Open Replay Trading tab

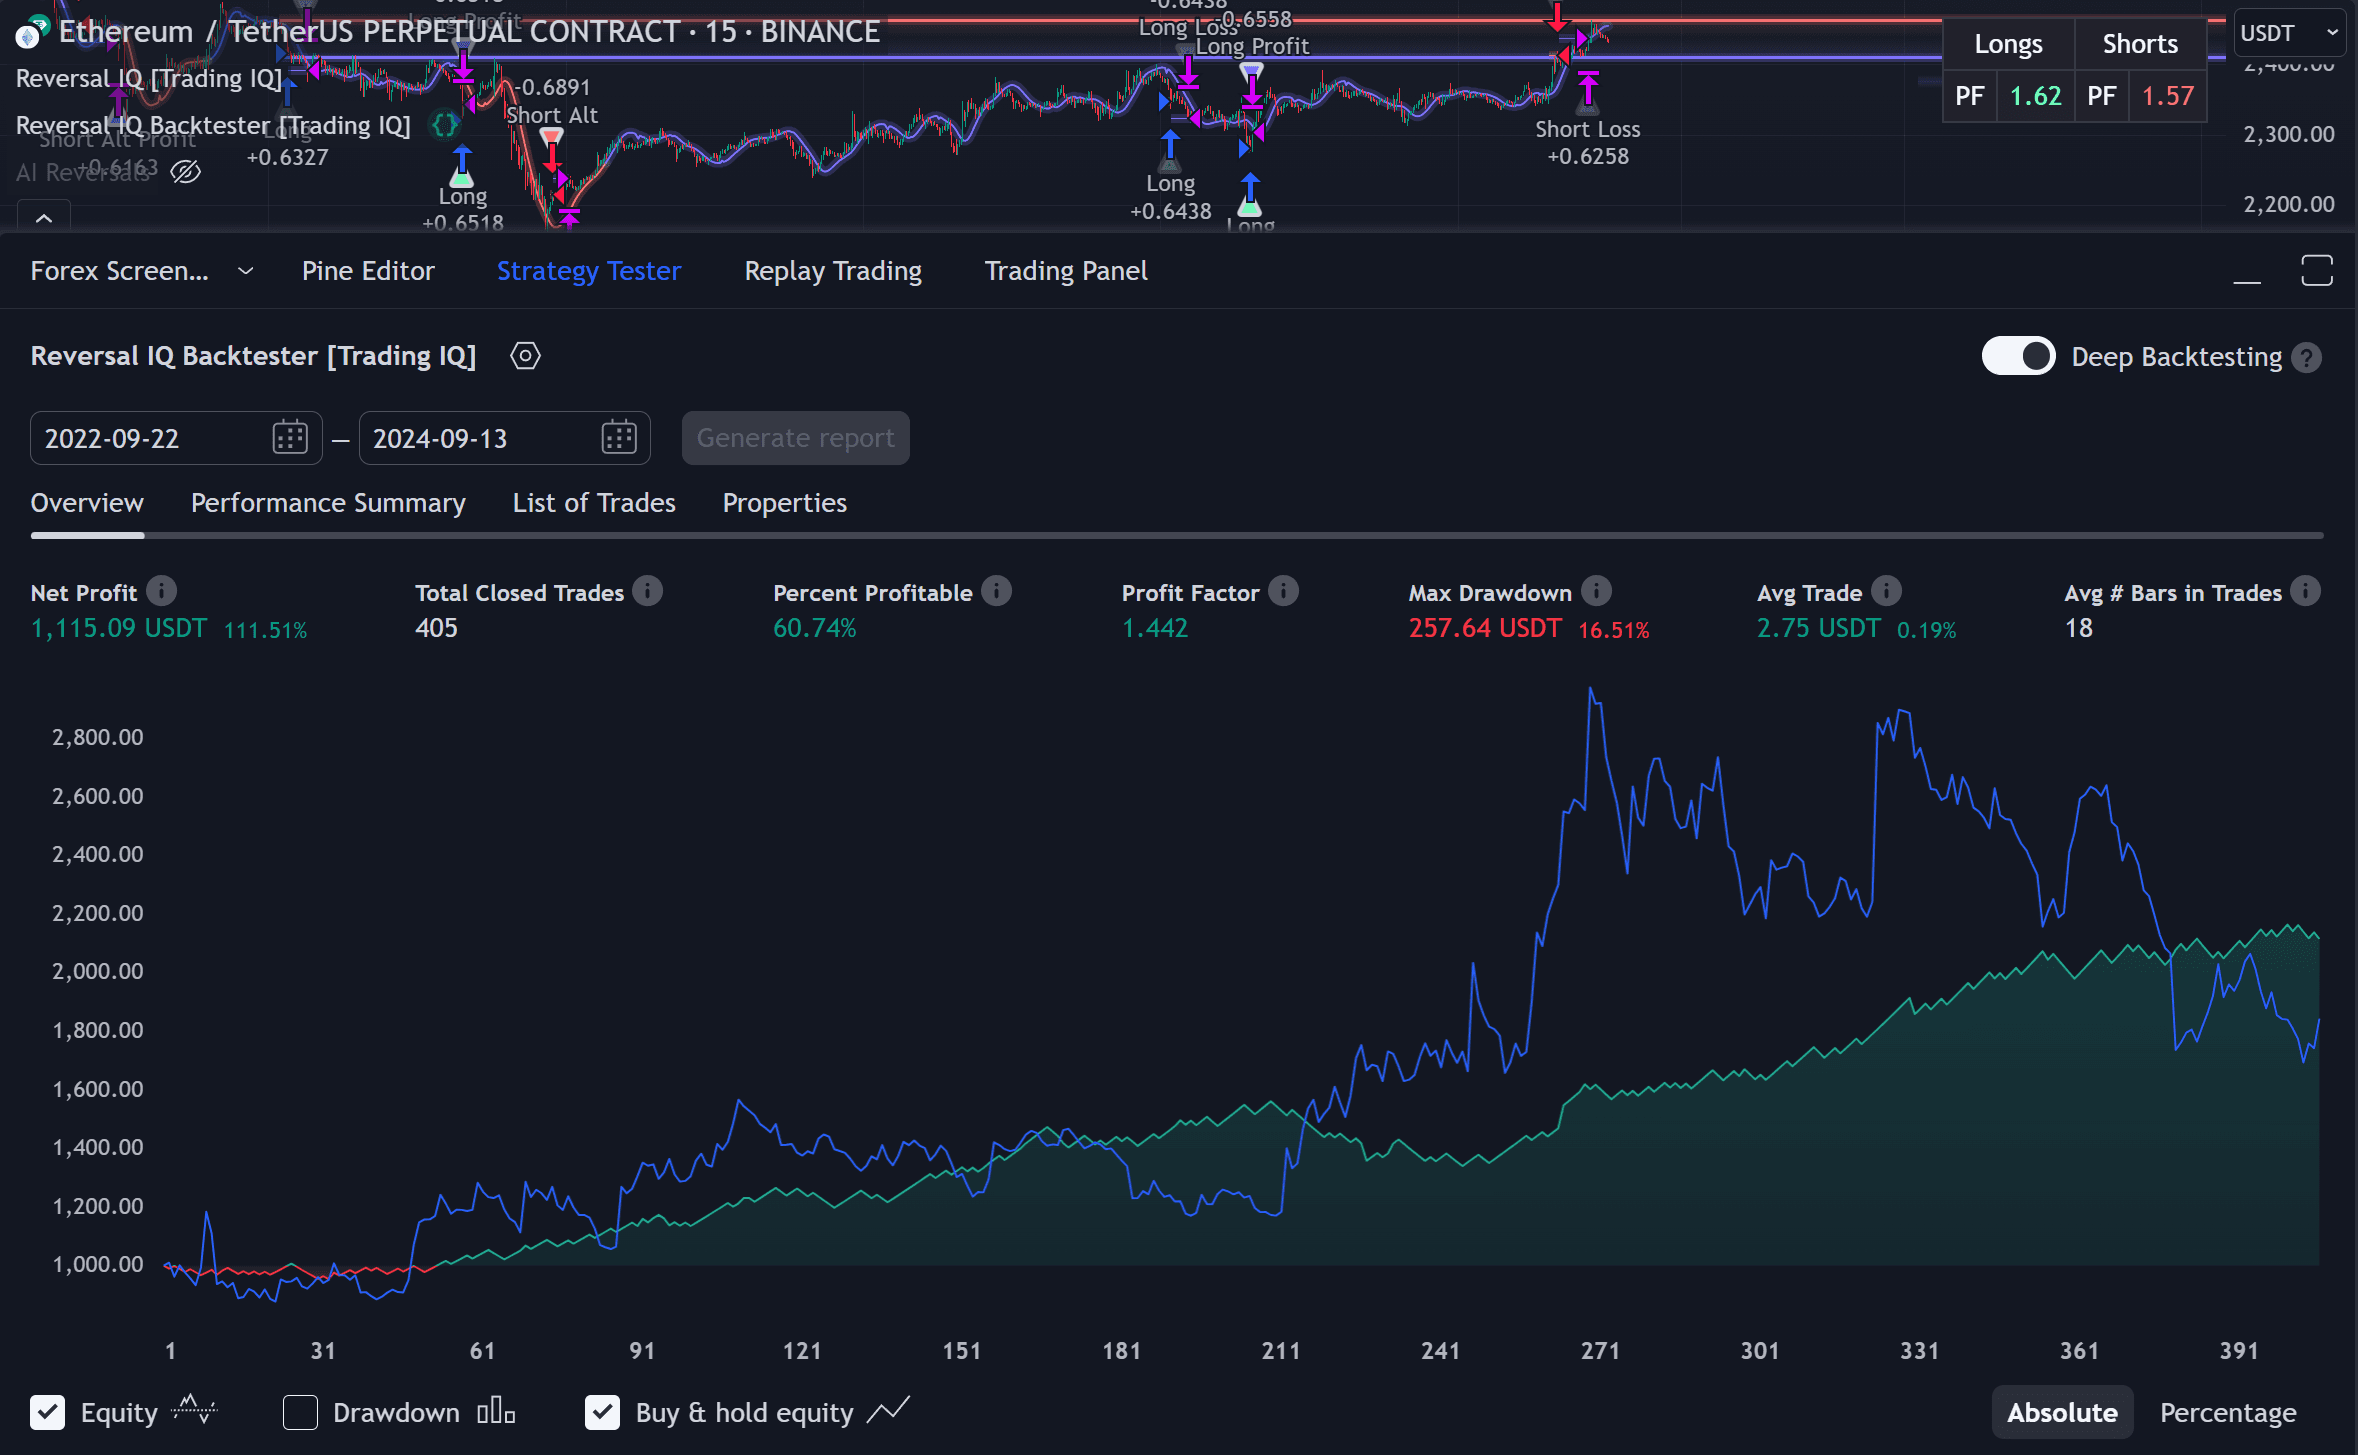(x=833, y=271)
